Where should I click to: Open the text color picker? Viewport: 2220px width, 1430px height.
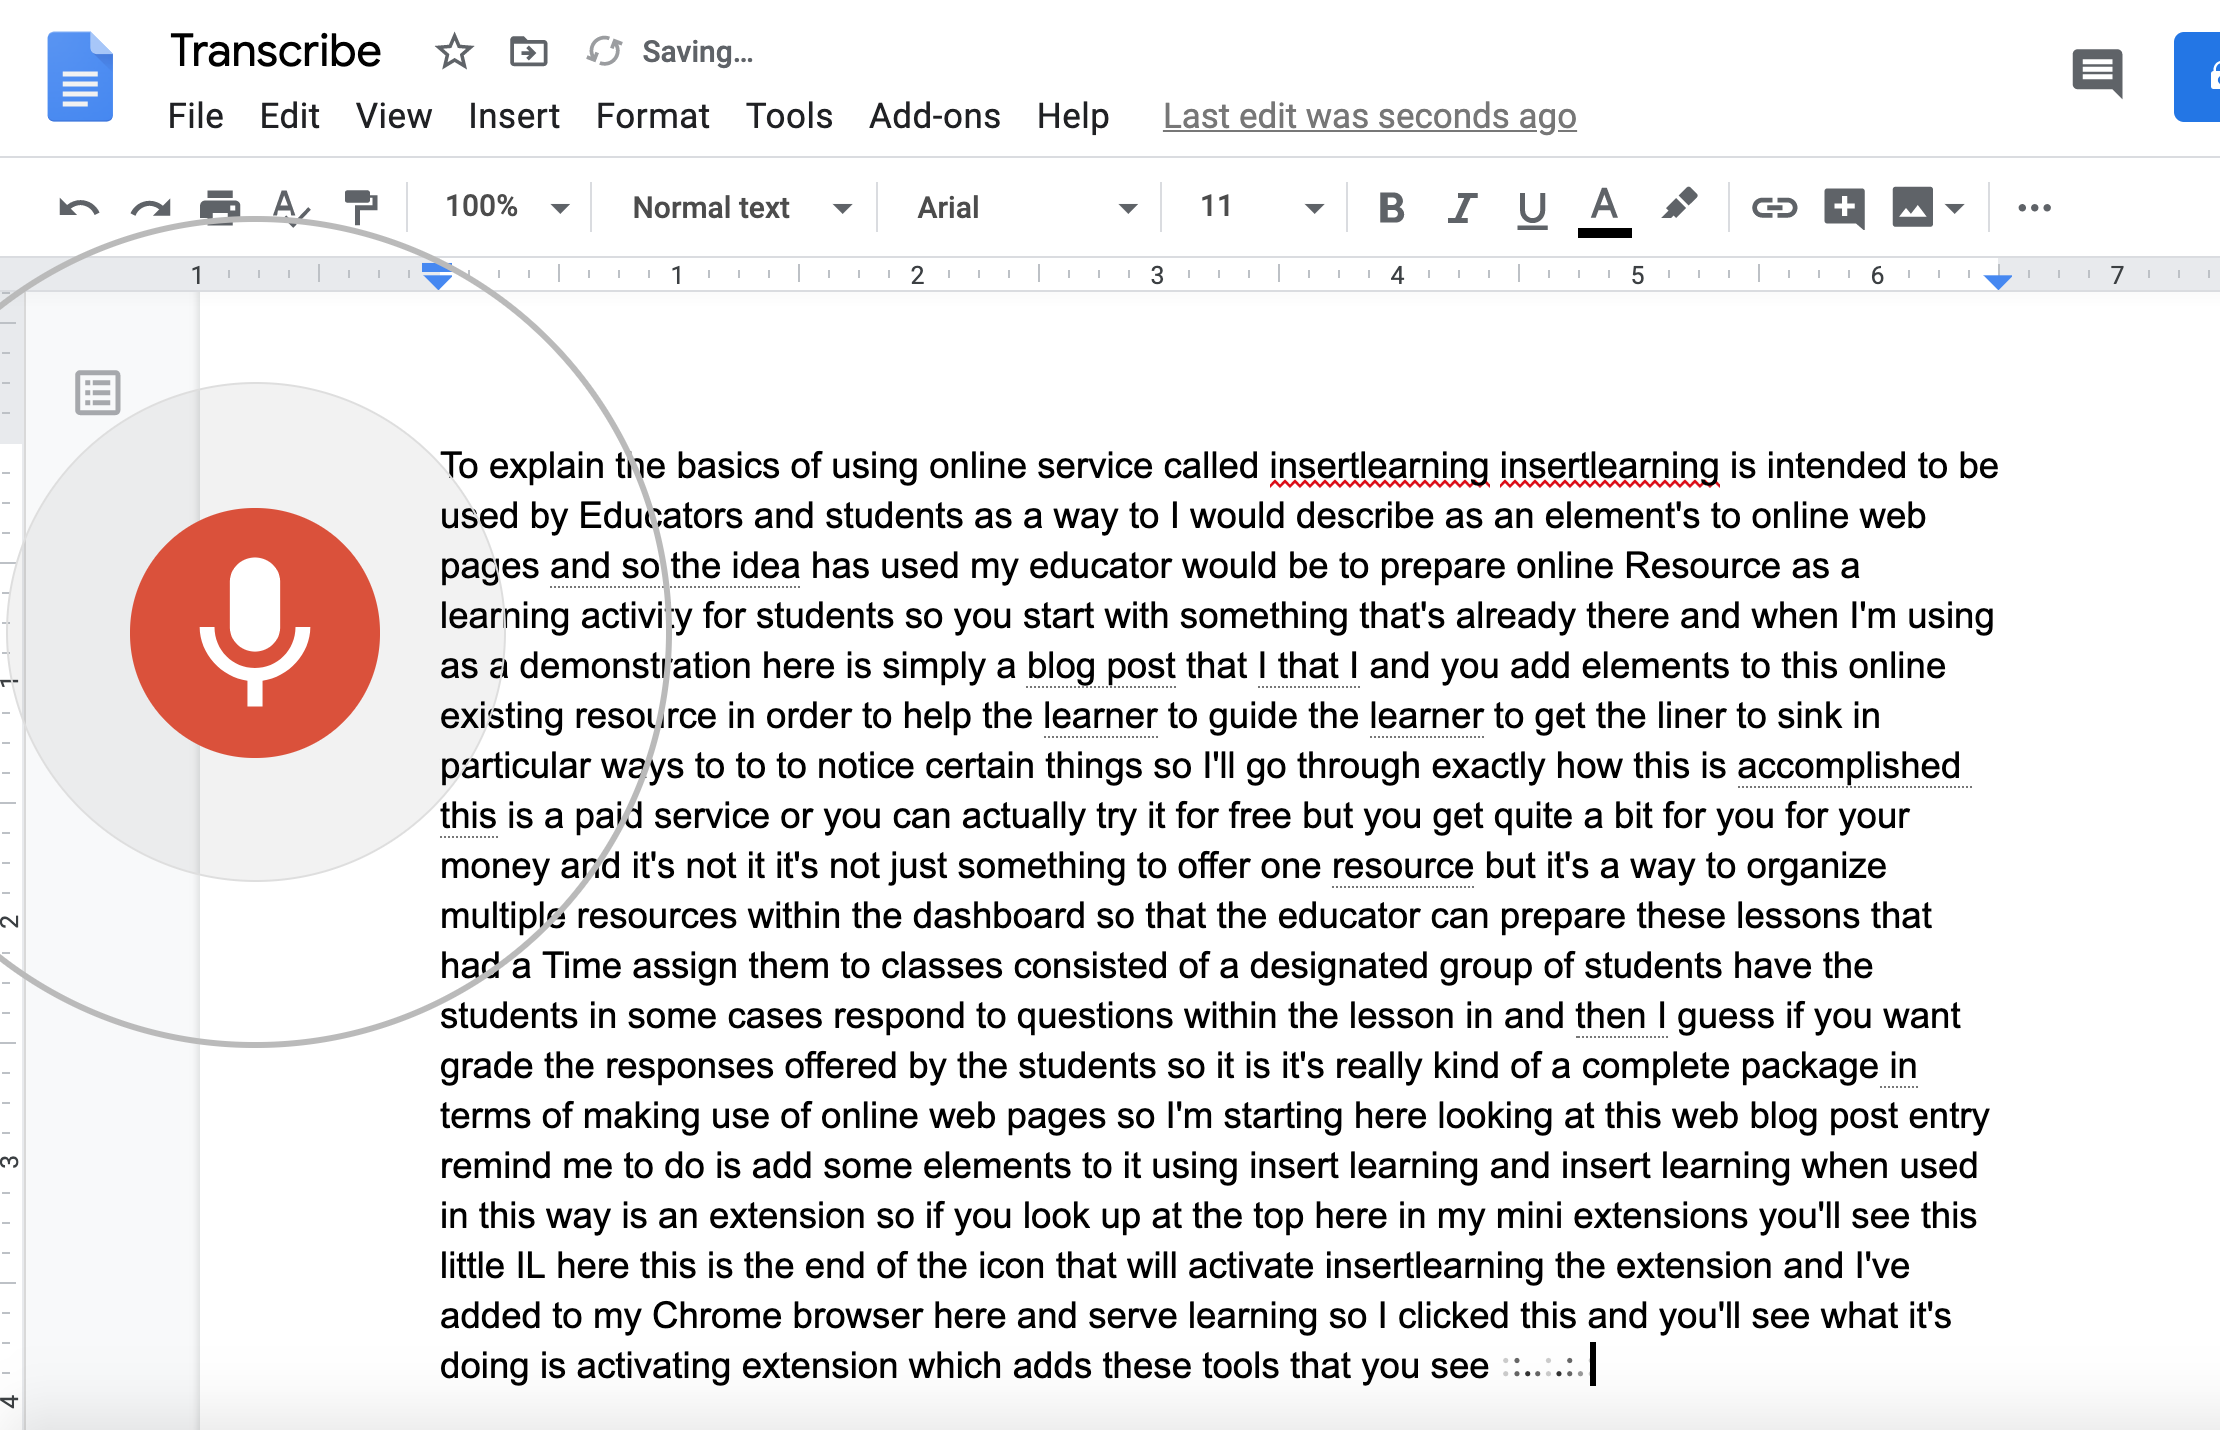1604,210
